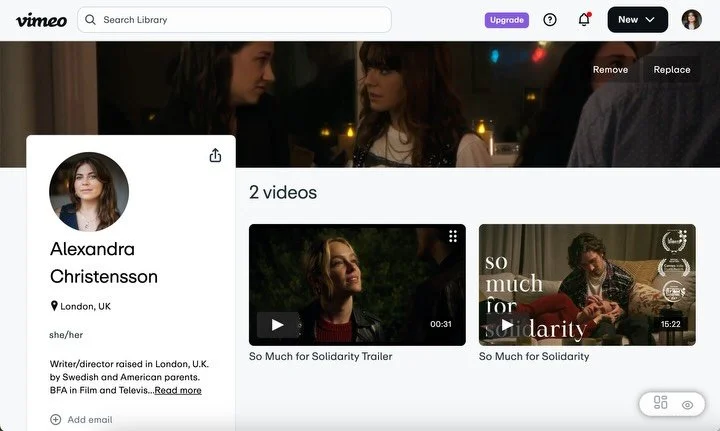The image size is (720, 431).
Task: Click the purple Upgrade button
Action: pyautogui.click(x=506, y=20)
